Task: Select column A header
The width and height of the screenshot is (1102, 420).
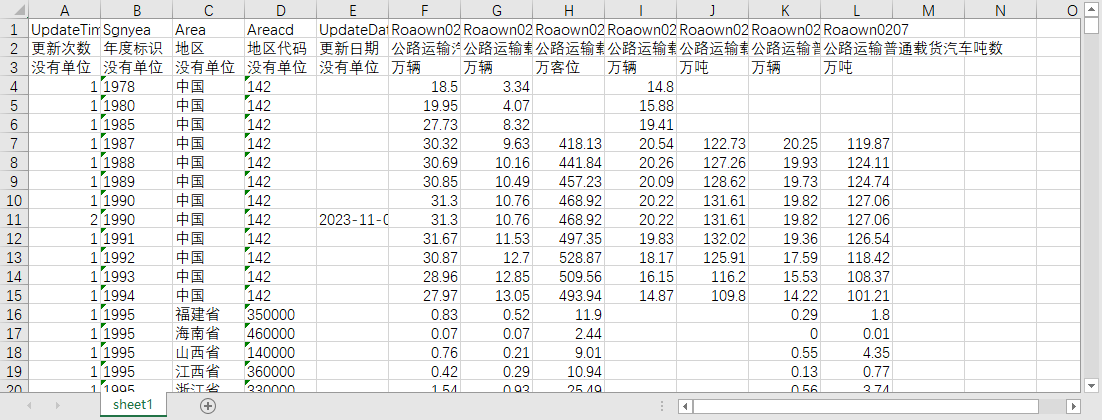Action: 65,10
